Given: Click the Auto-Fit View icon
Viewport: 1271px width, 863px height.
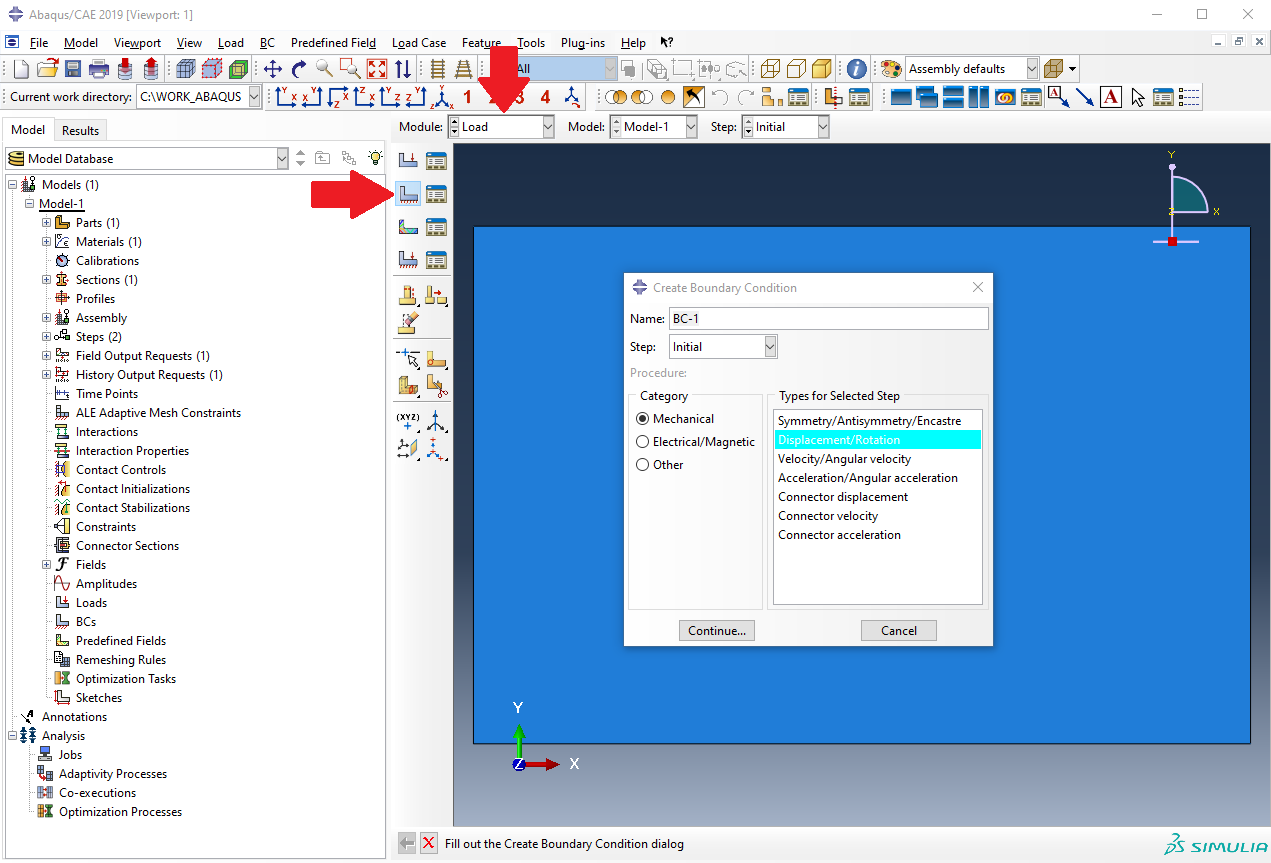Looking at the screenshot, I should tap(376, 69).
